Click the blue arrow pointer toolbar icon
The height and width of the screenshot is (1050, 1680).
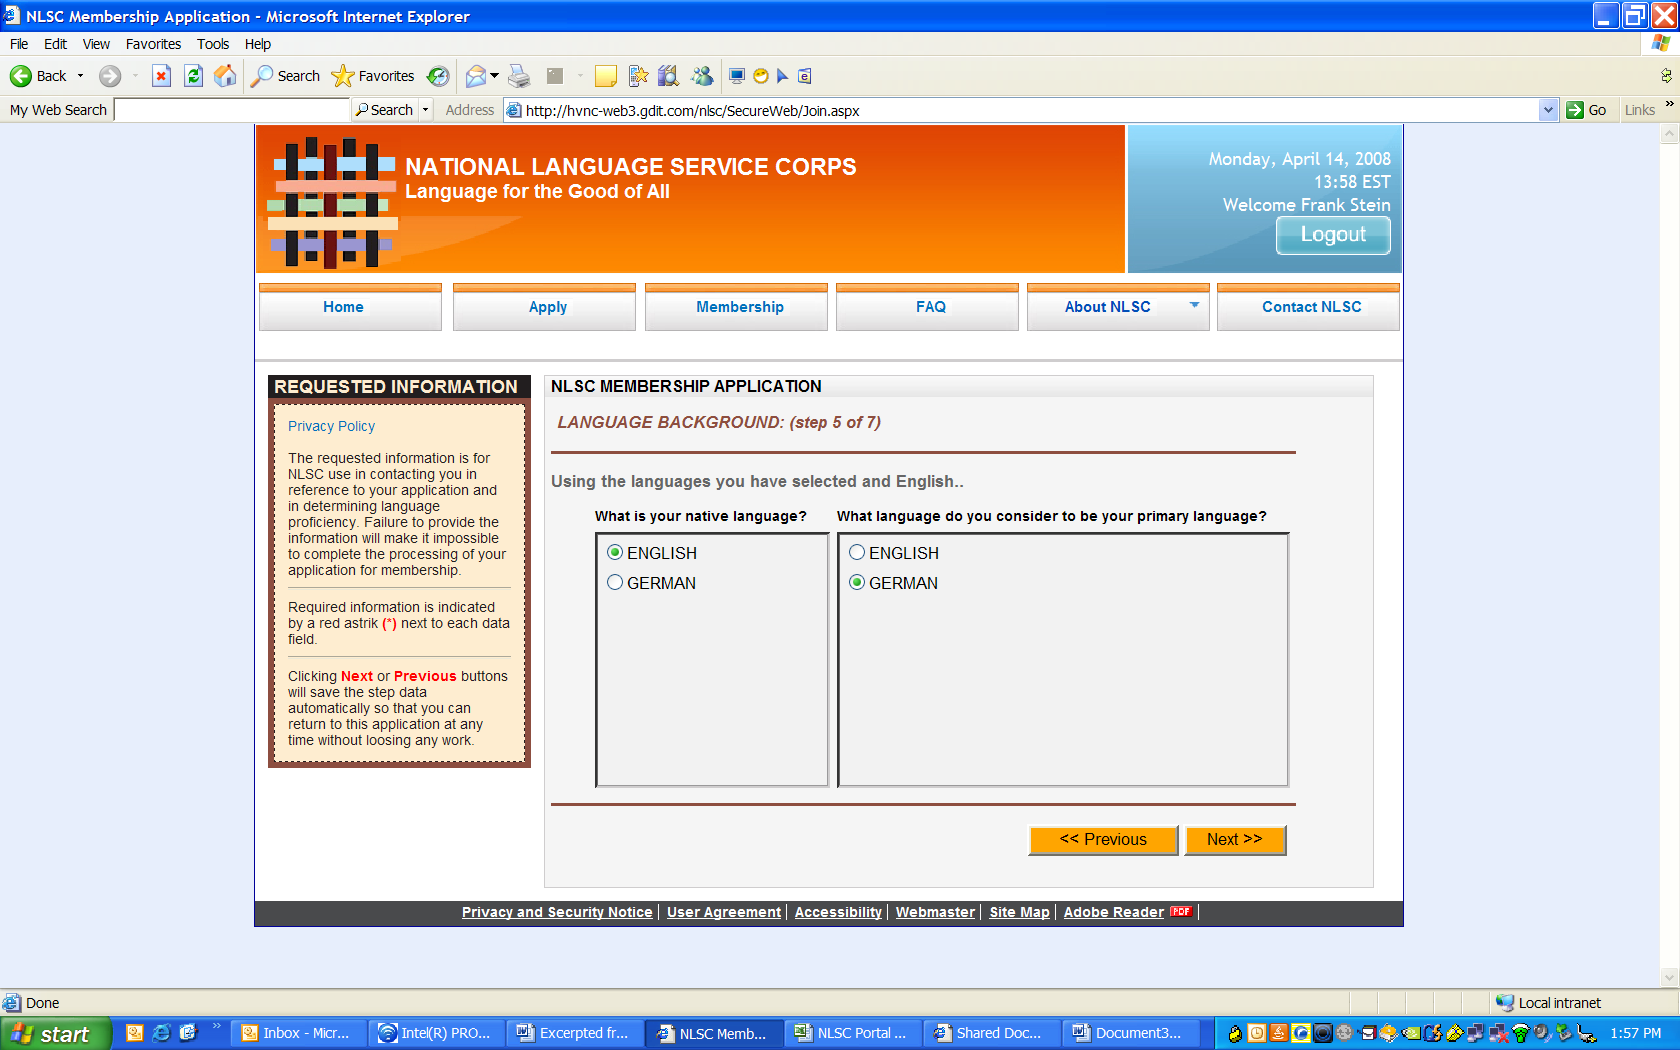pos(783,76)
